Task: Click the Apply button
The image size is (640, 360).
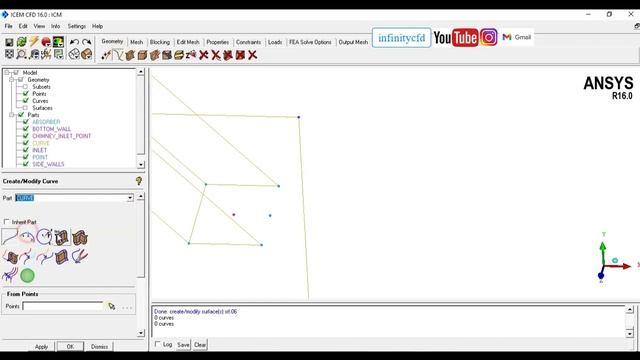Action: [x=41, y=347]
